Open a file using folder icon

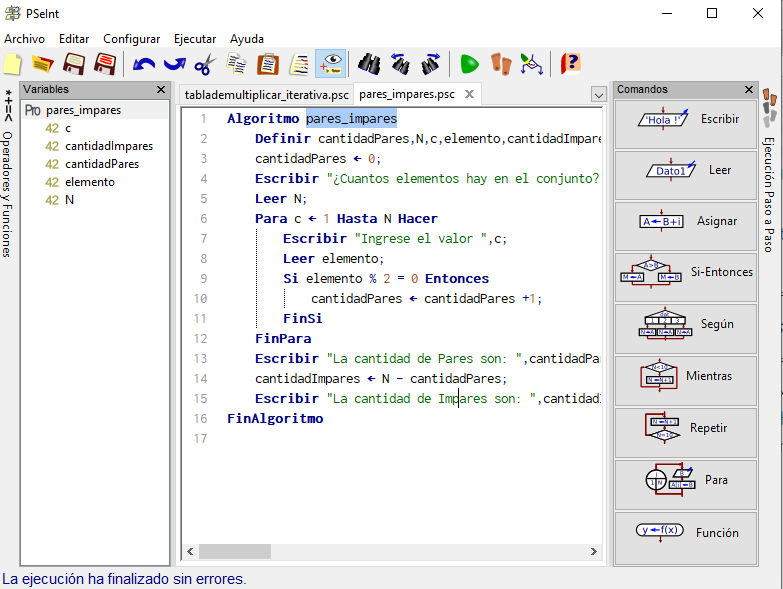pyautogui.click(x=43, y=64)
